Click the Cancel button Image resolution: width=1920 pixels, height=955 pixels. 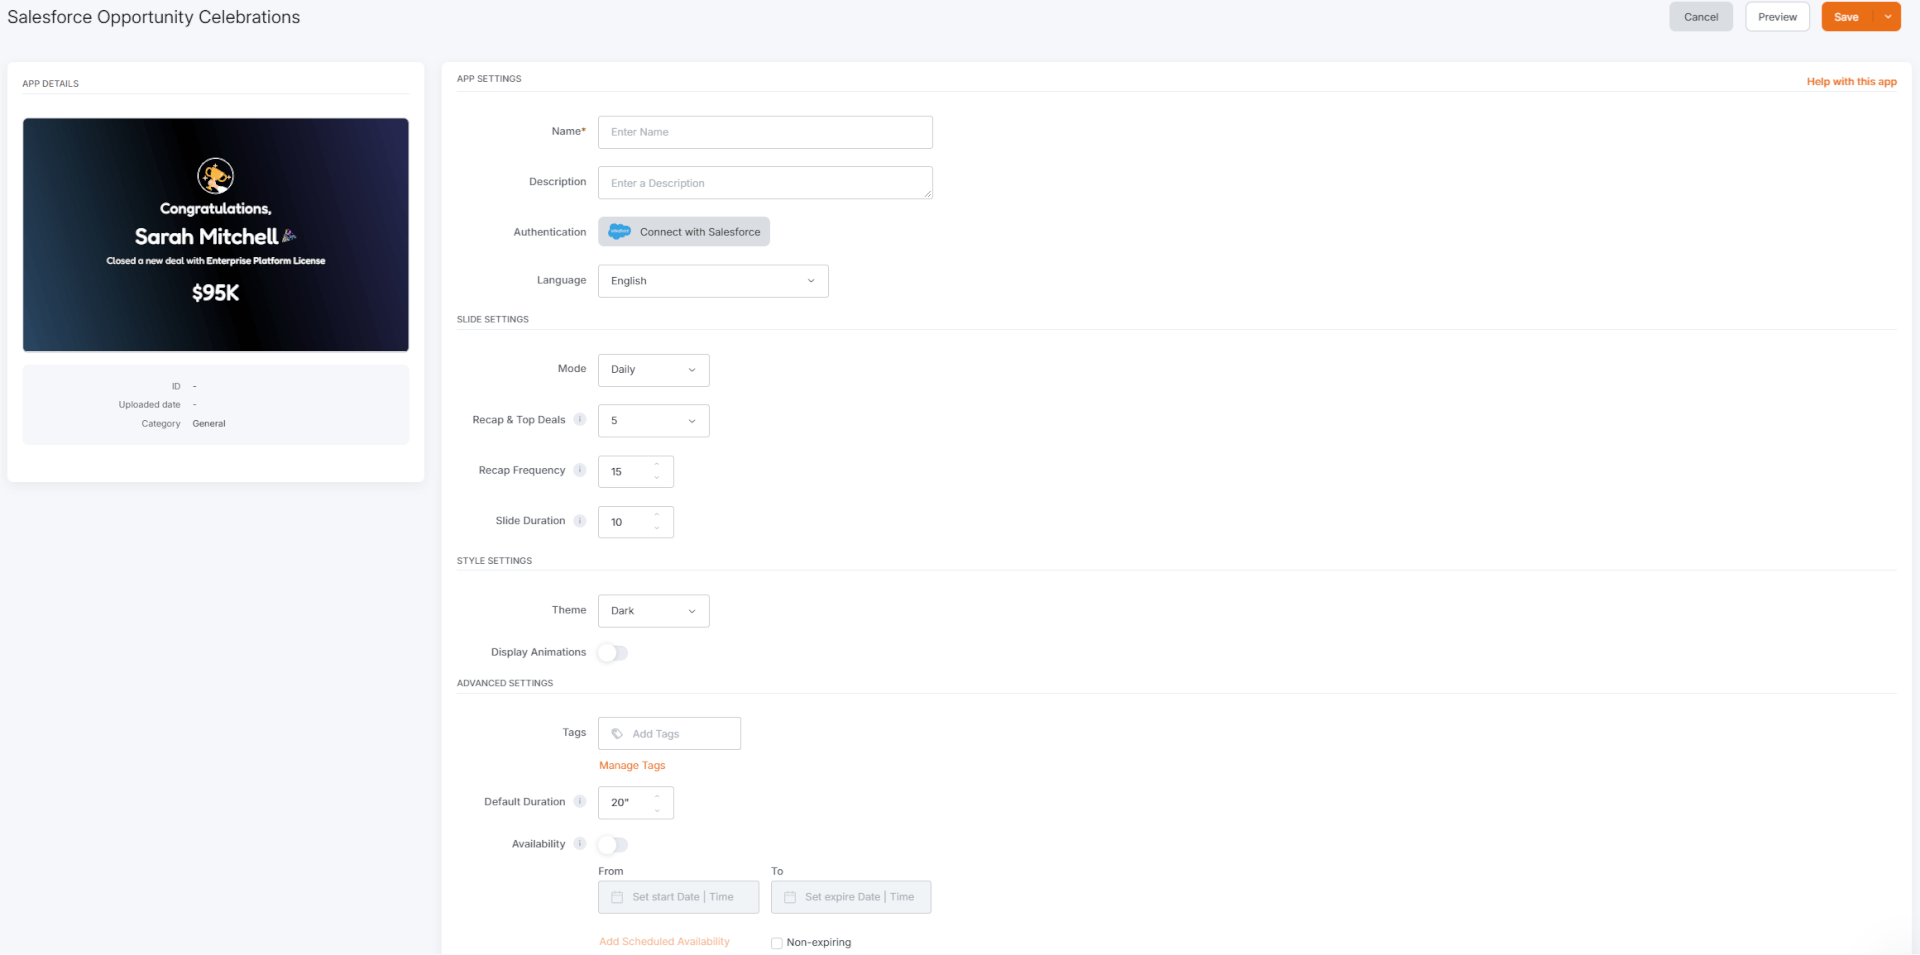tap(1701, 17)
